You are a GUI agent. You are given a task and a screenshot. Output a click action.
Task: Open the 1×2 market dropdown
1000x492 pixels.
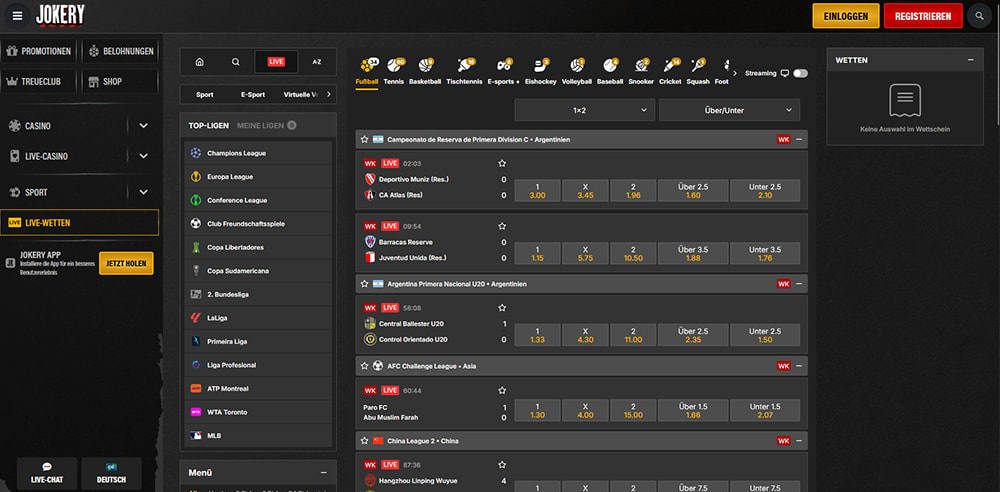[x=585, y=110]
